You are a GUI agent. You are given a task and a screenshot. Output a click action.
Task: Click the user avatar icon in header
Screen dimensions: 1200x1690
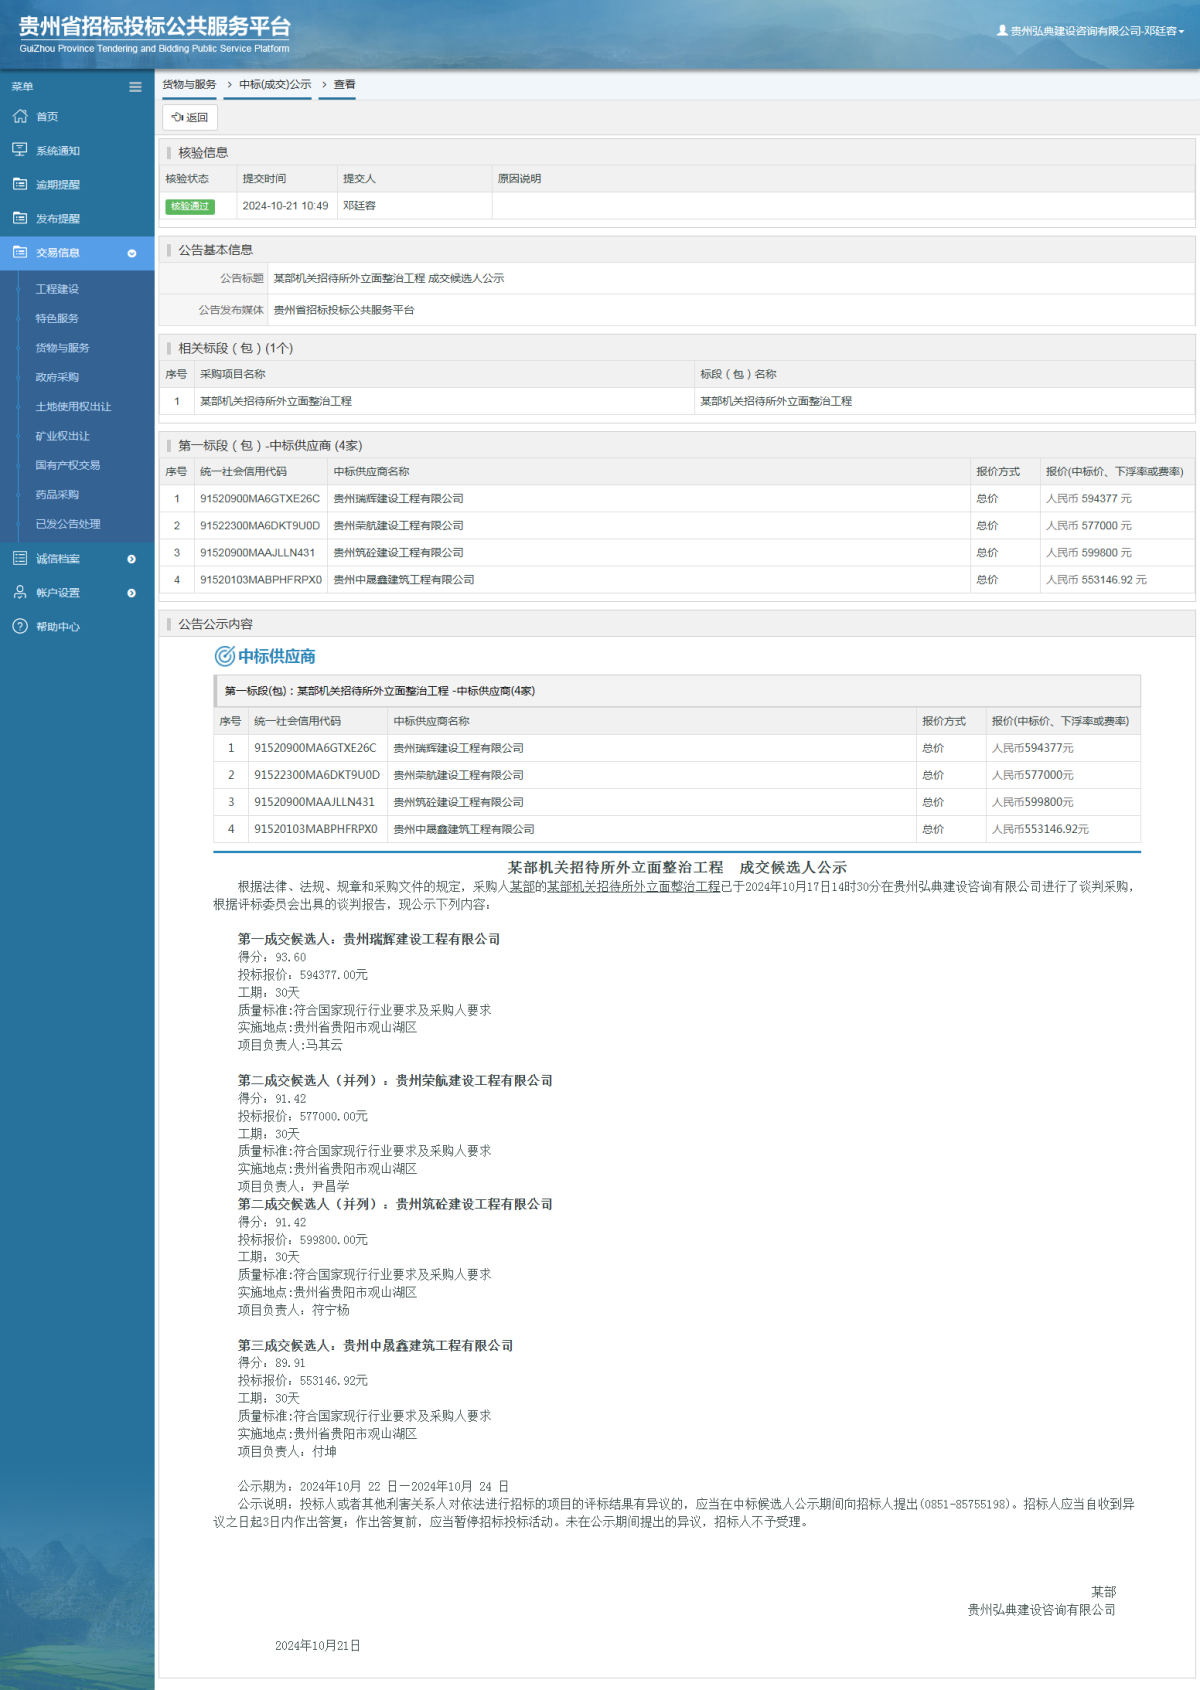[x=1002, y=31]
